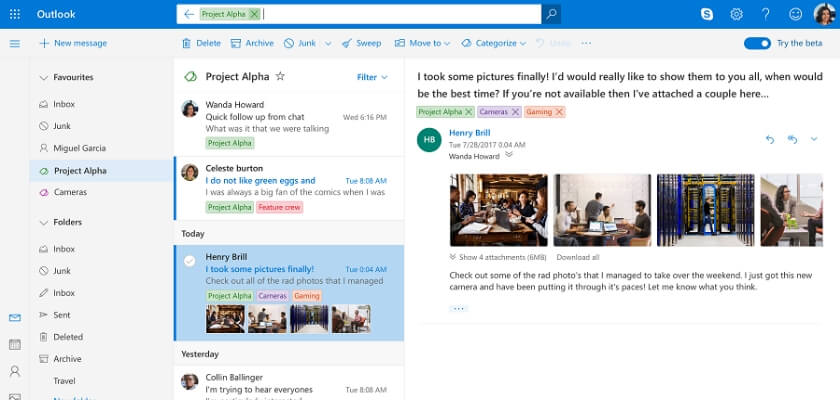The image size is (840, 400).
Task: Mark message as Junk
Action: click(300, 43)
